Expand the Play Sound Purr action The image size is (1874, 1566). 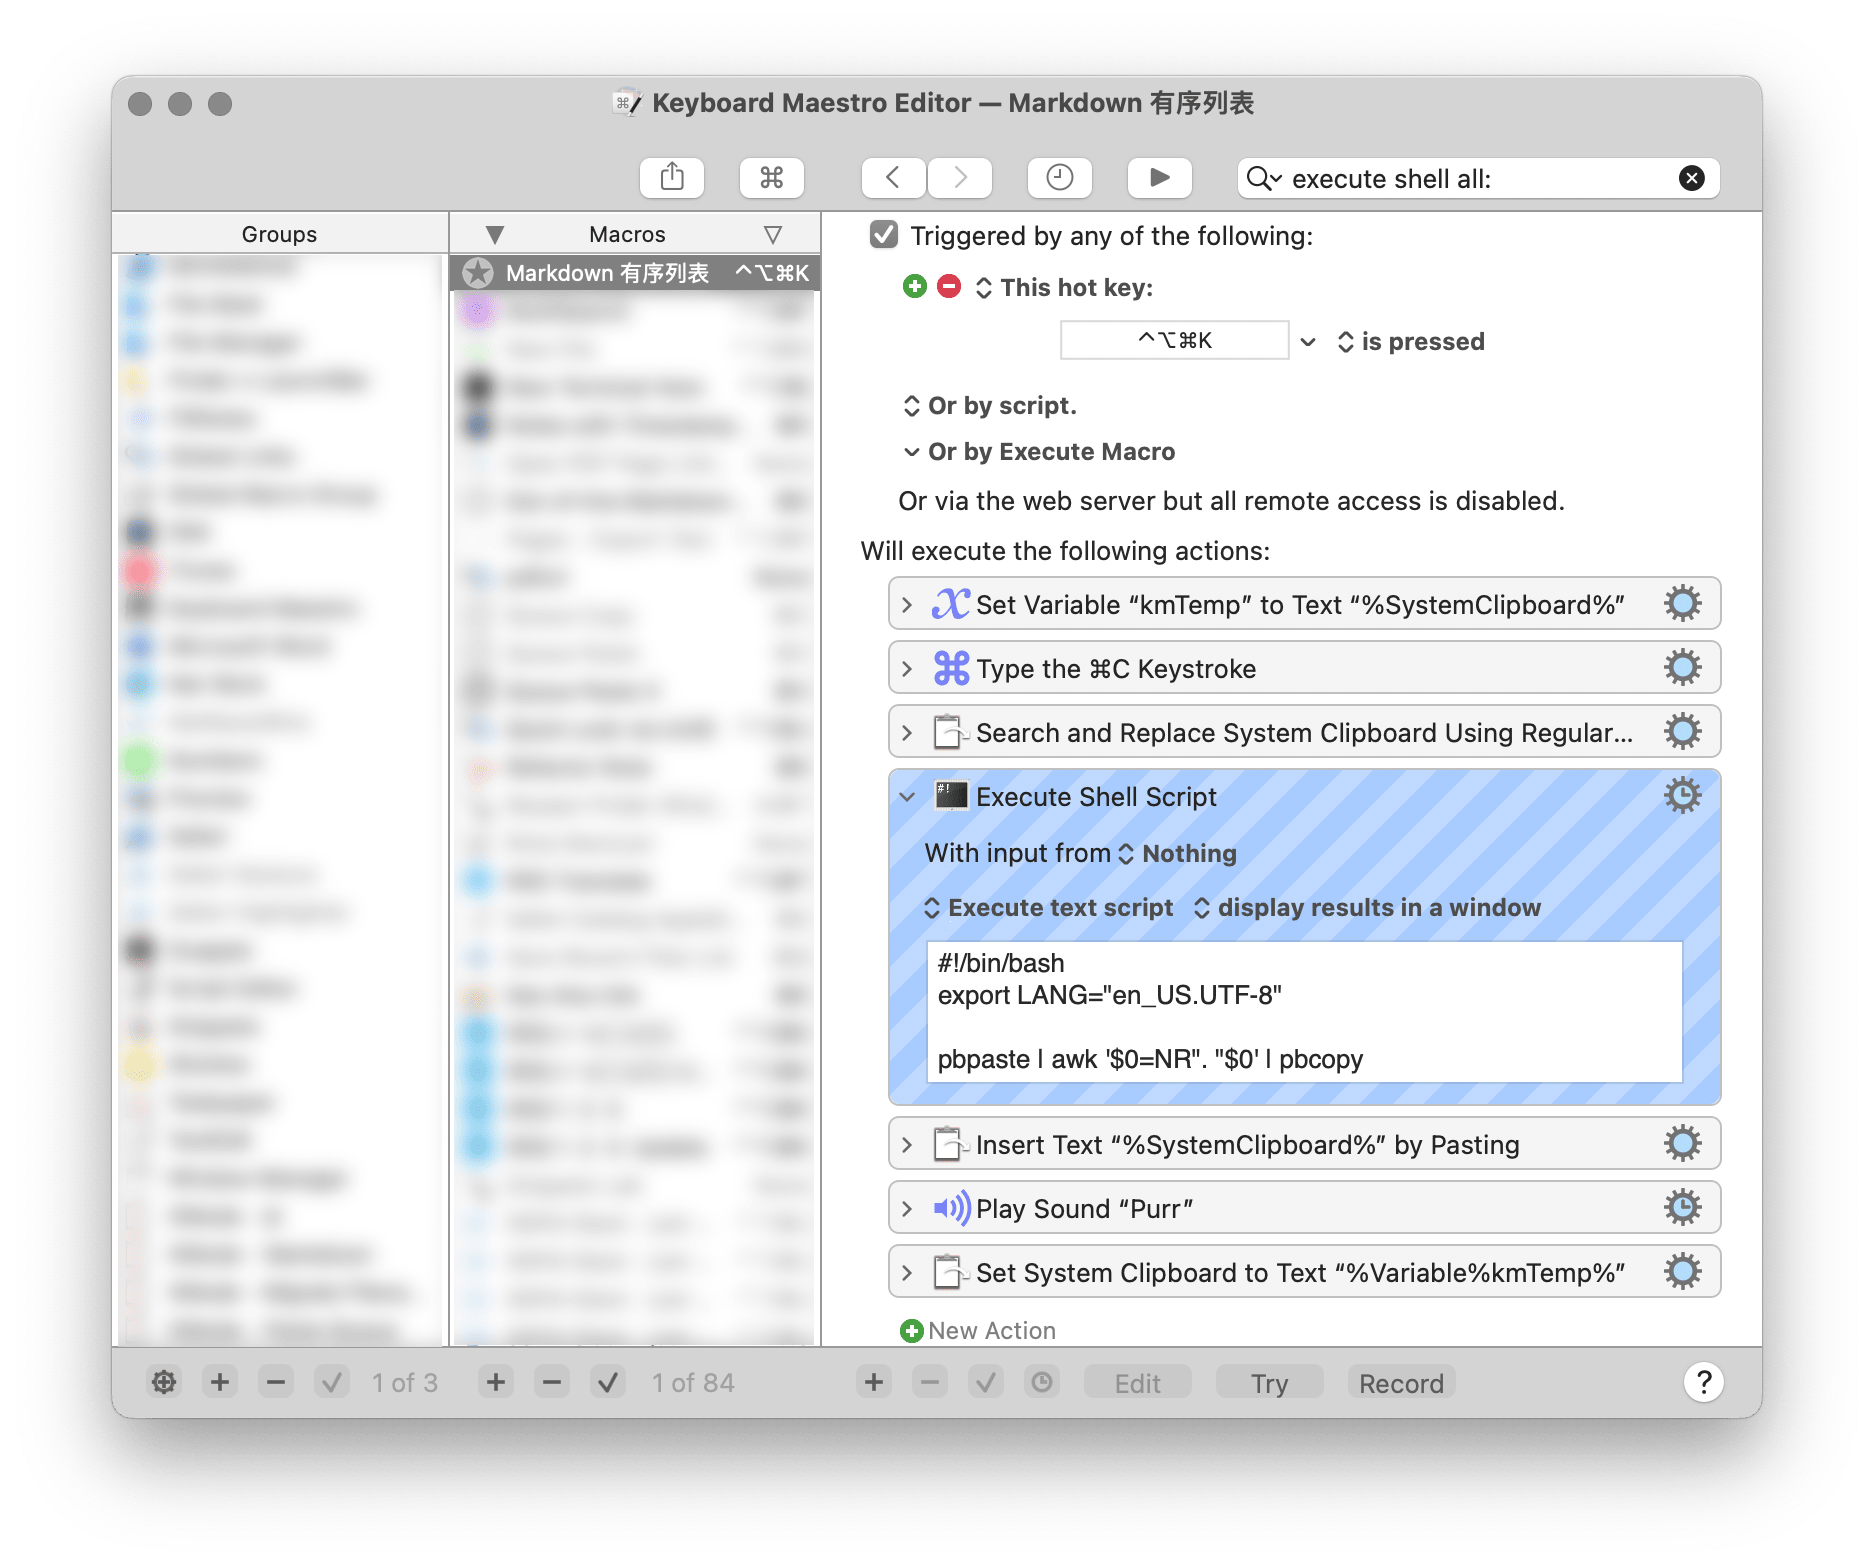[x=907, y=1209]
